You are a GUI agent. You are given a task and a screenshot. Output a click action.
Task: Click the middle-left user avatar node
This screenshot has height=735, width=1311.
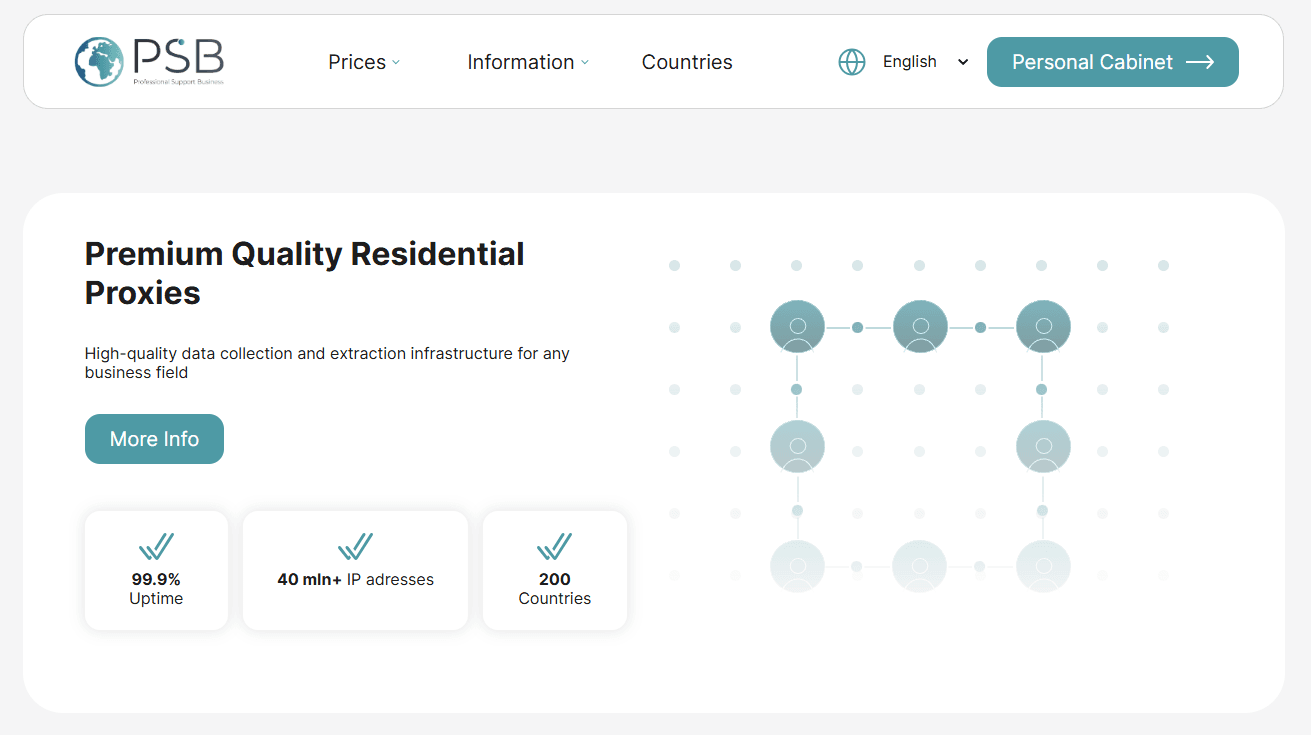[797, 446]
